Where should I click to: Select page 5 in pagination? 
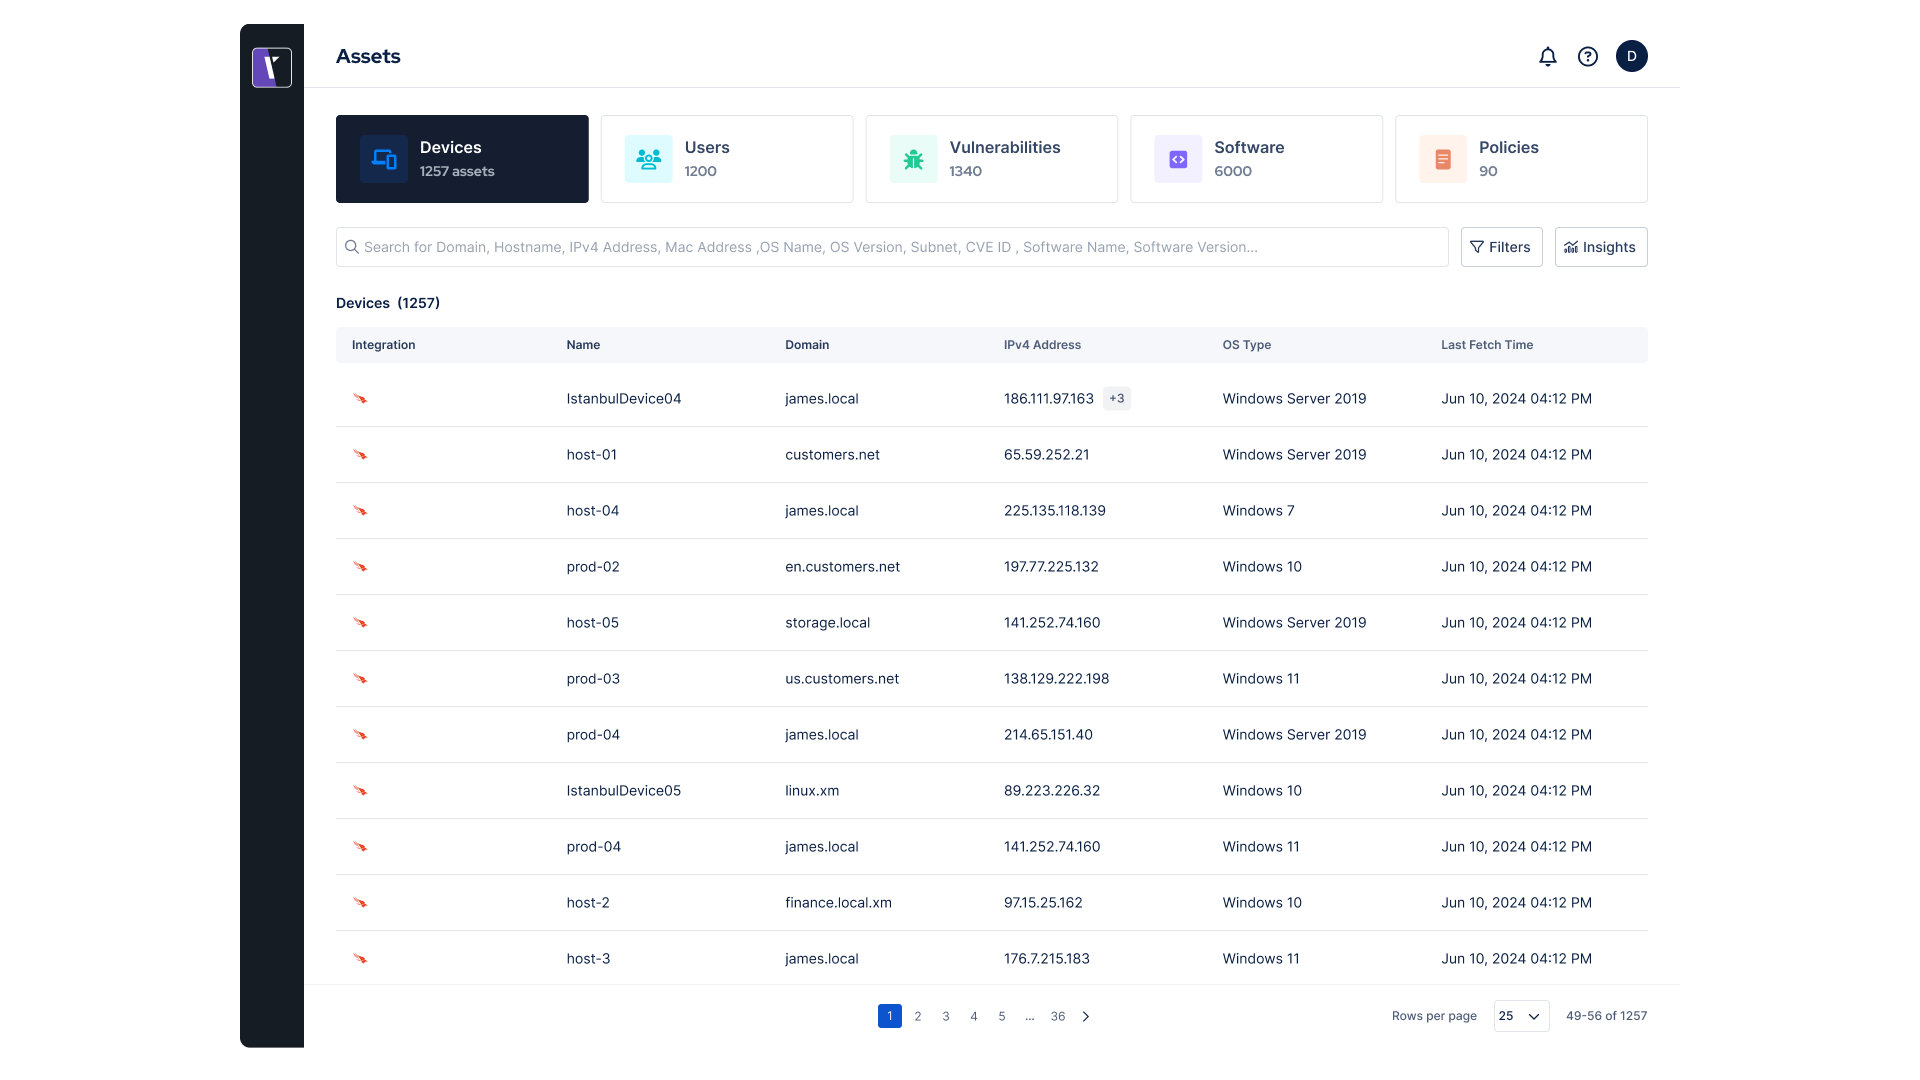tap(1002, 1015)
